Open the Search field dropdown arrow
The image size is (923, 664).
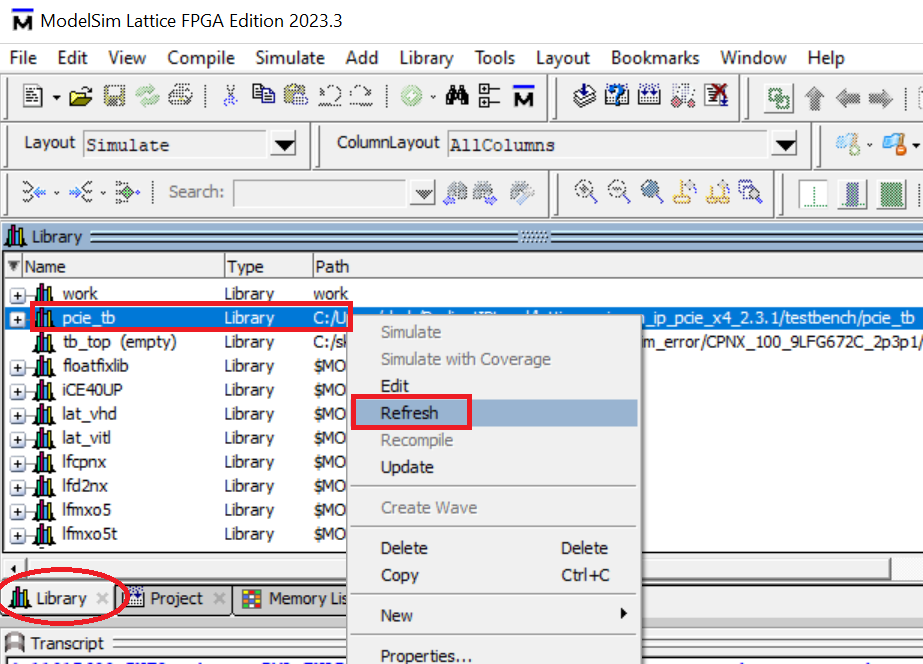coord(423,193)
